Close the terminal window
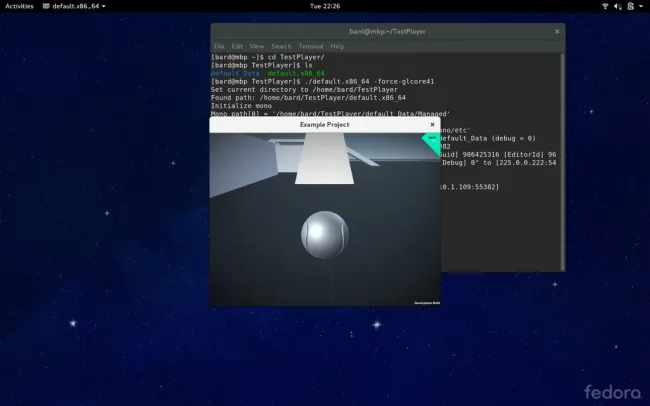 point(556,32)
